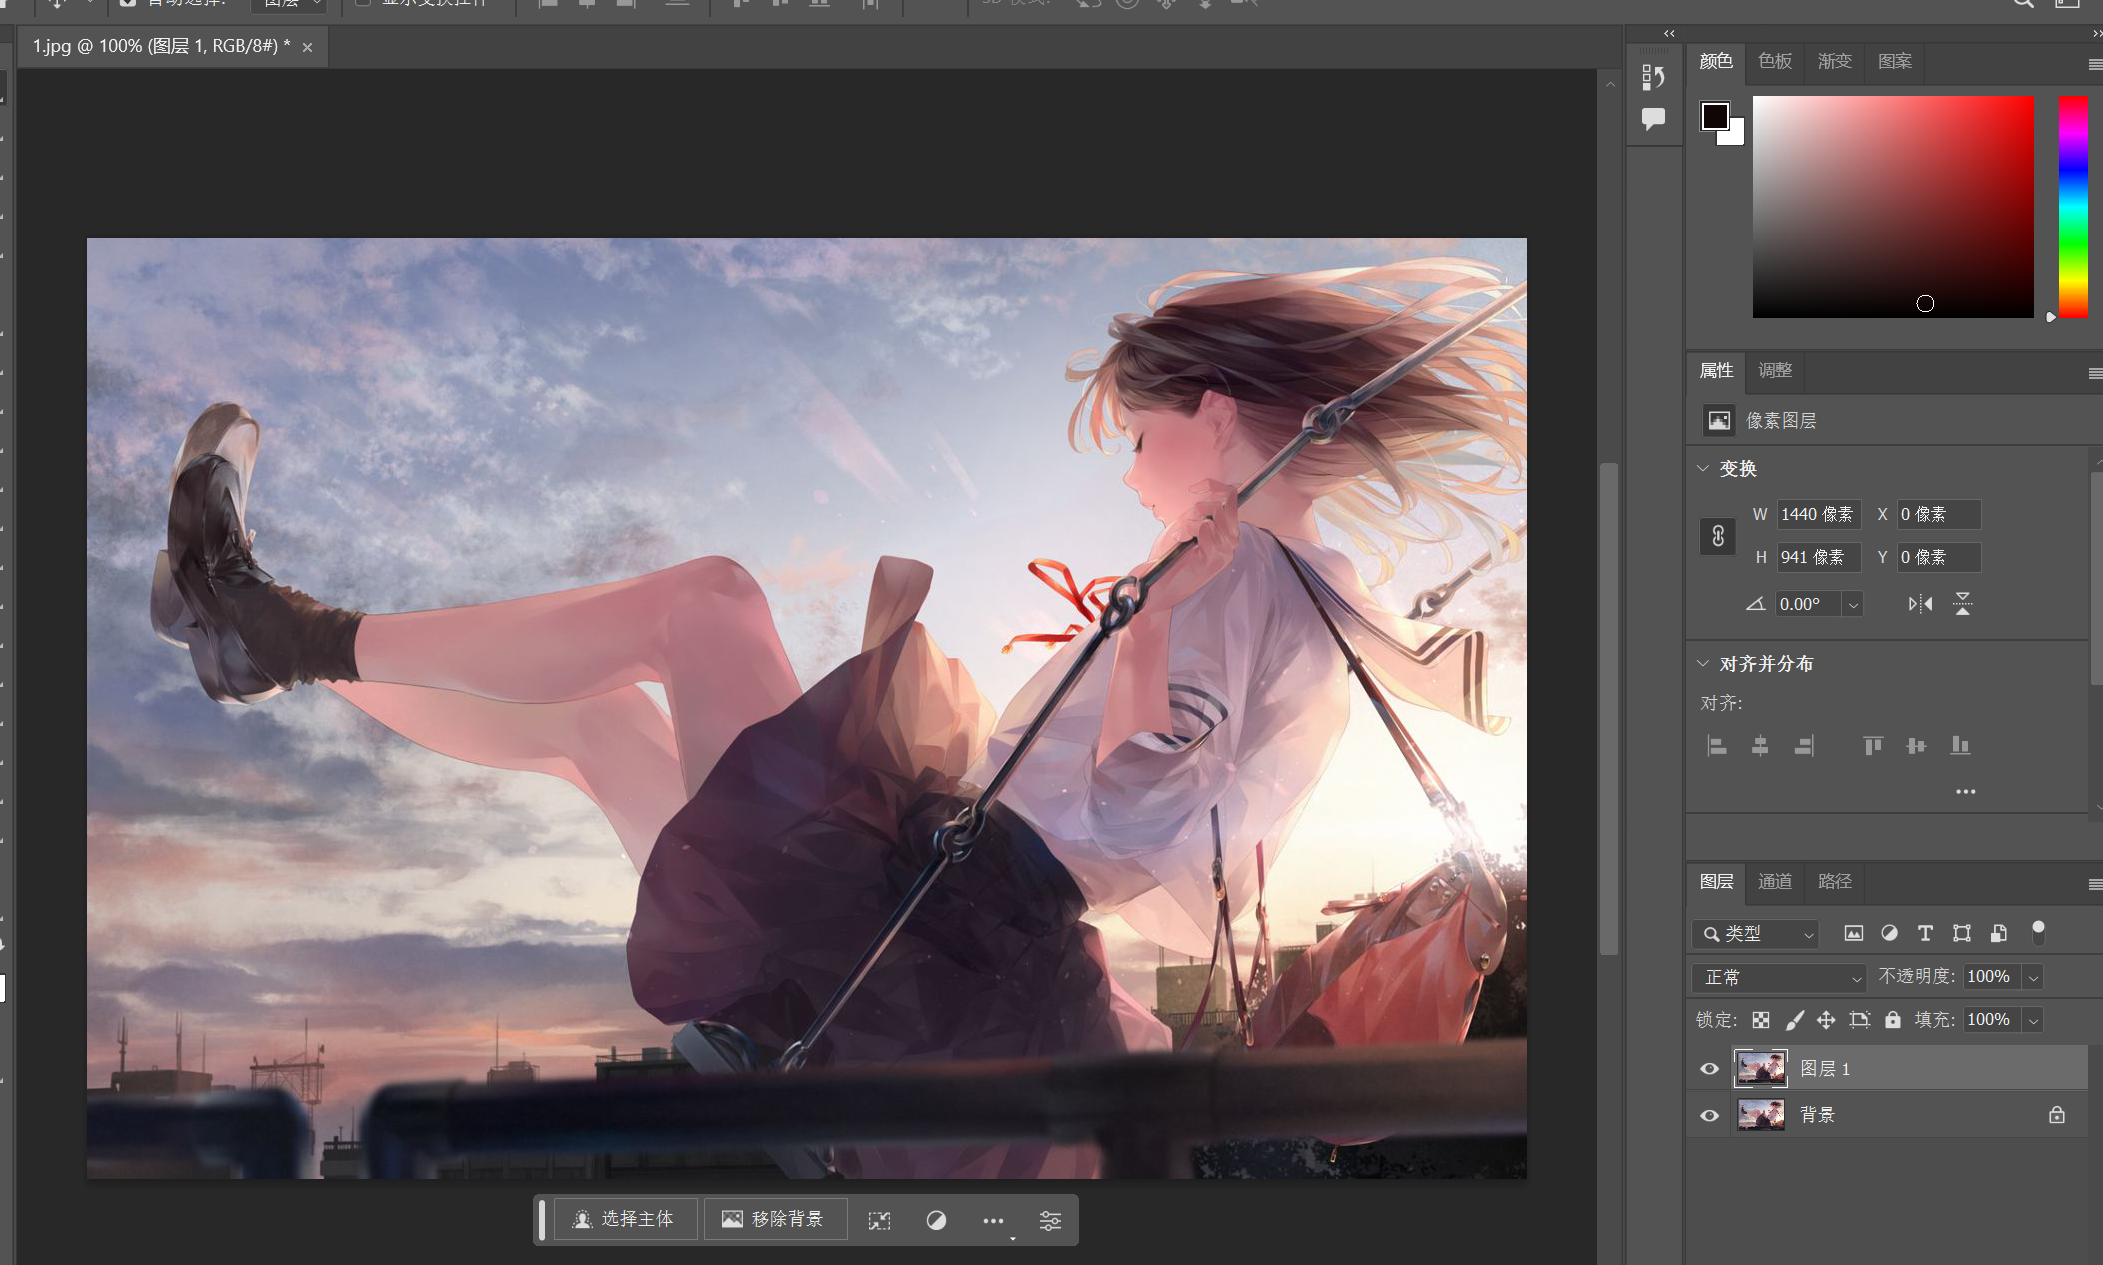This screenshot has width=2103, height=1265.
Task: Click the lock image pixels brush icon
Action: 1795,1020
